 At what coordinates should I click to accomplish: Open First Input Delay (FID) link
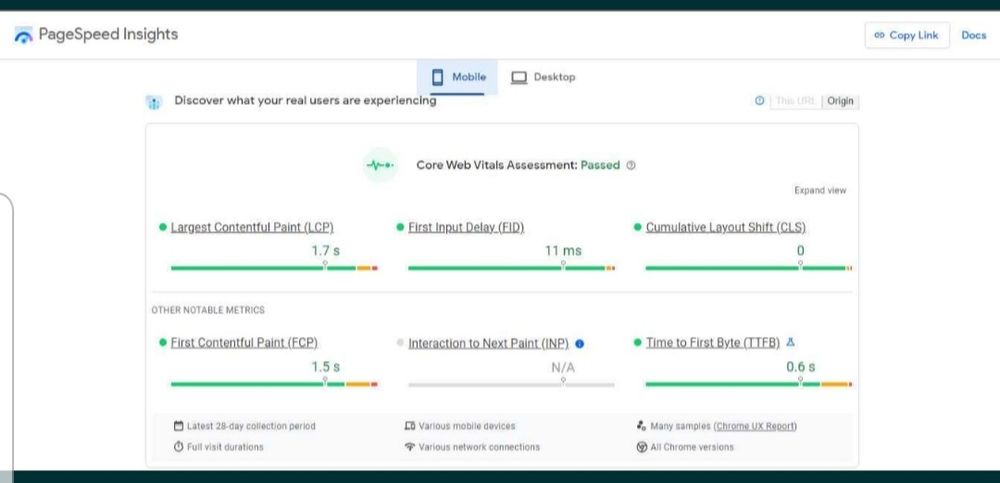pyautogui.click(x=466, y=227)
